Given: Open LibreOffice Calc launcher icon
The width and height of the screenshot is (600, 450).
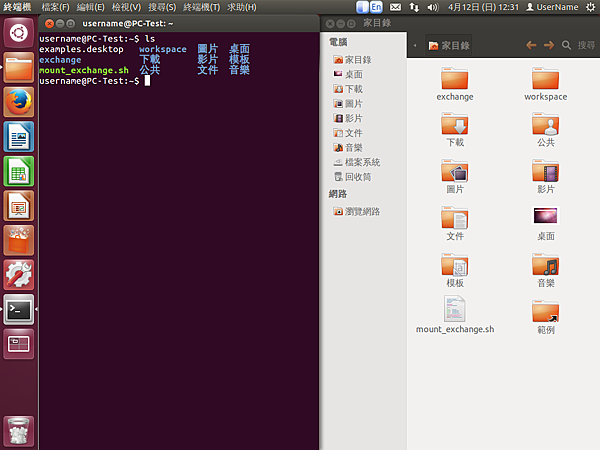Looking at the screenshot, I should coord(18,171).
